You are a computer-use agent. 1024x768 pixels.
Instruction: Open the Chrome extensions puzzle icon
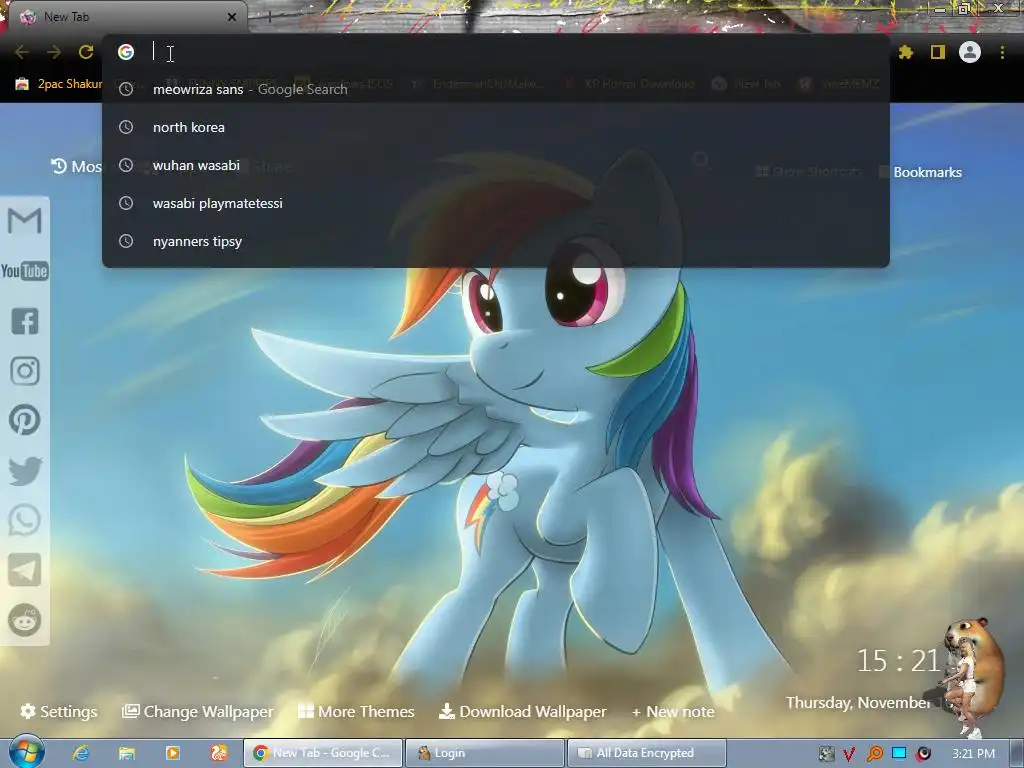coord(906,52)
